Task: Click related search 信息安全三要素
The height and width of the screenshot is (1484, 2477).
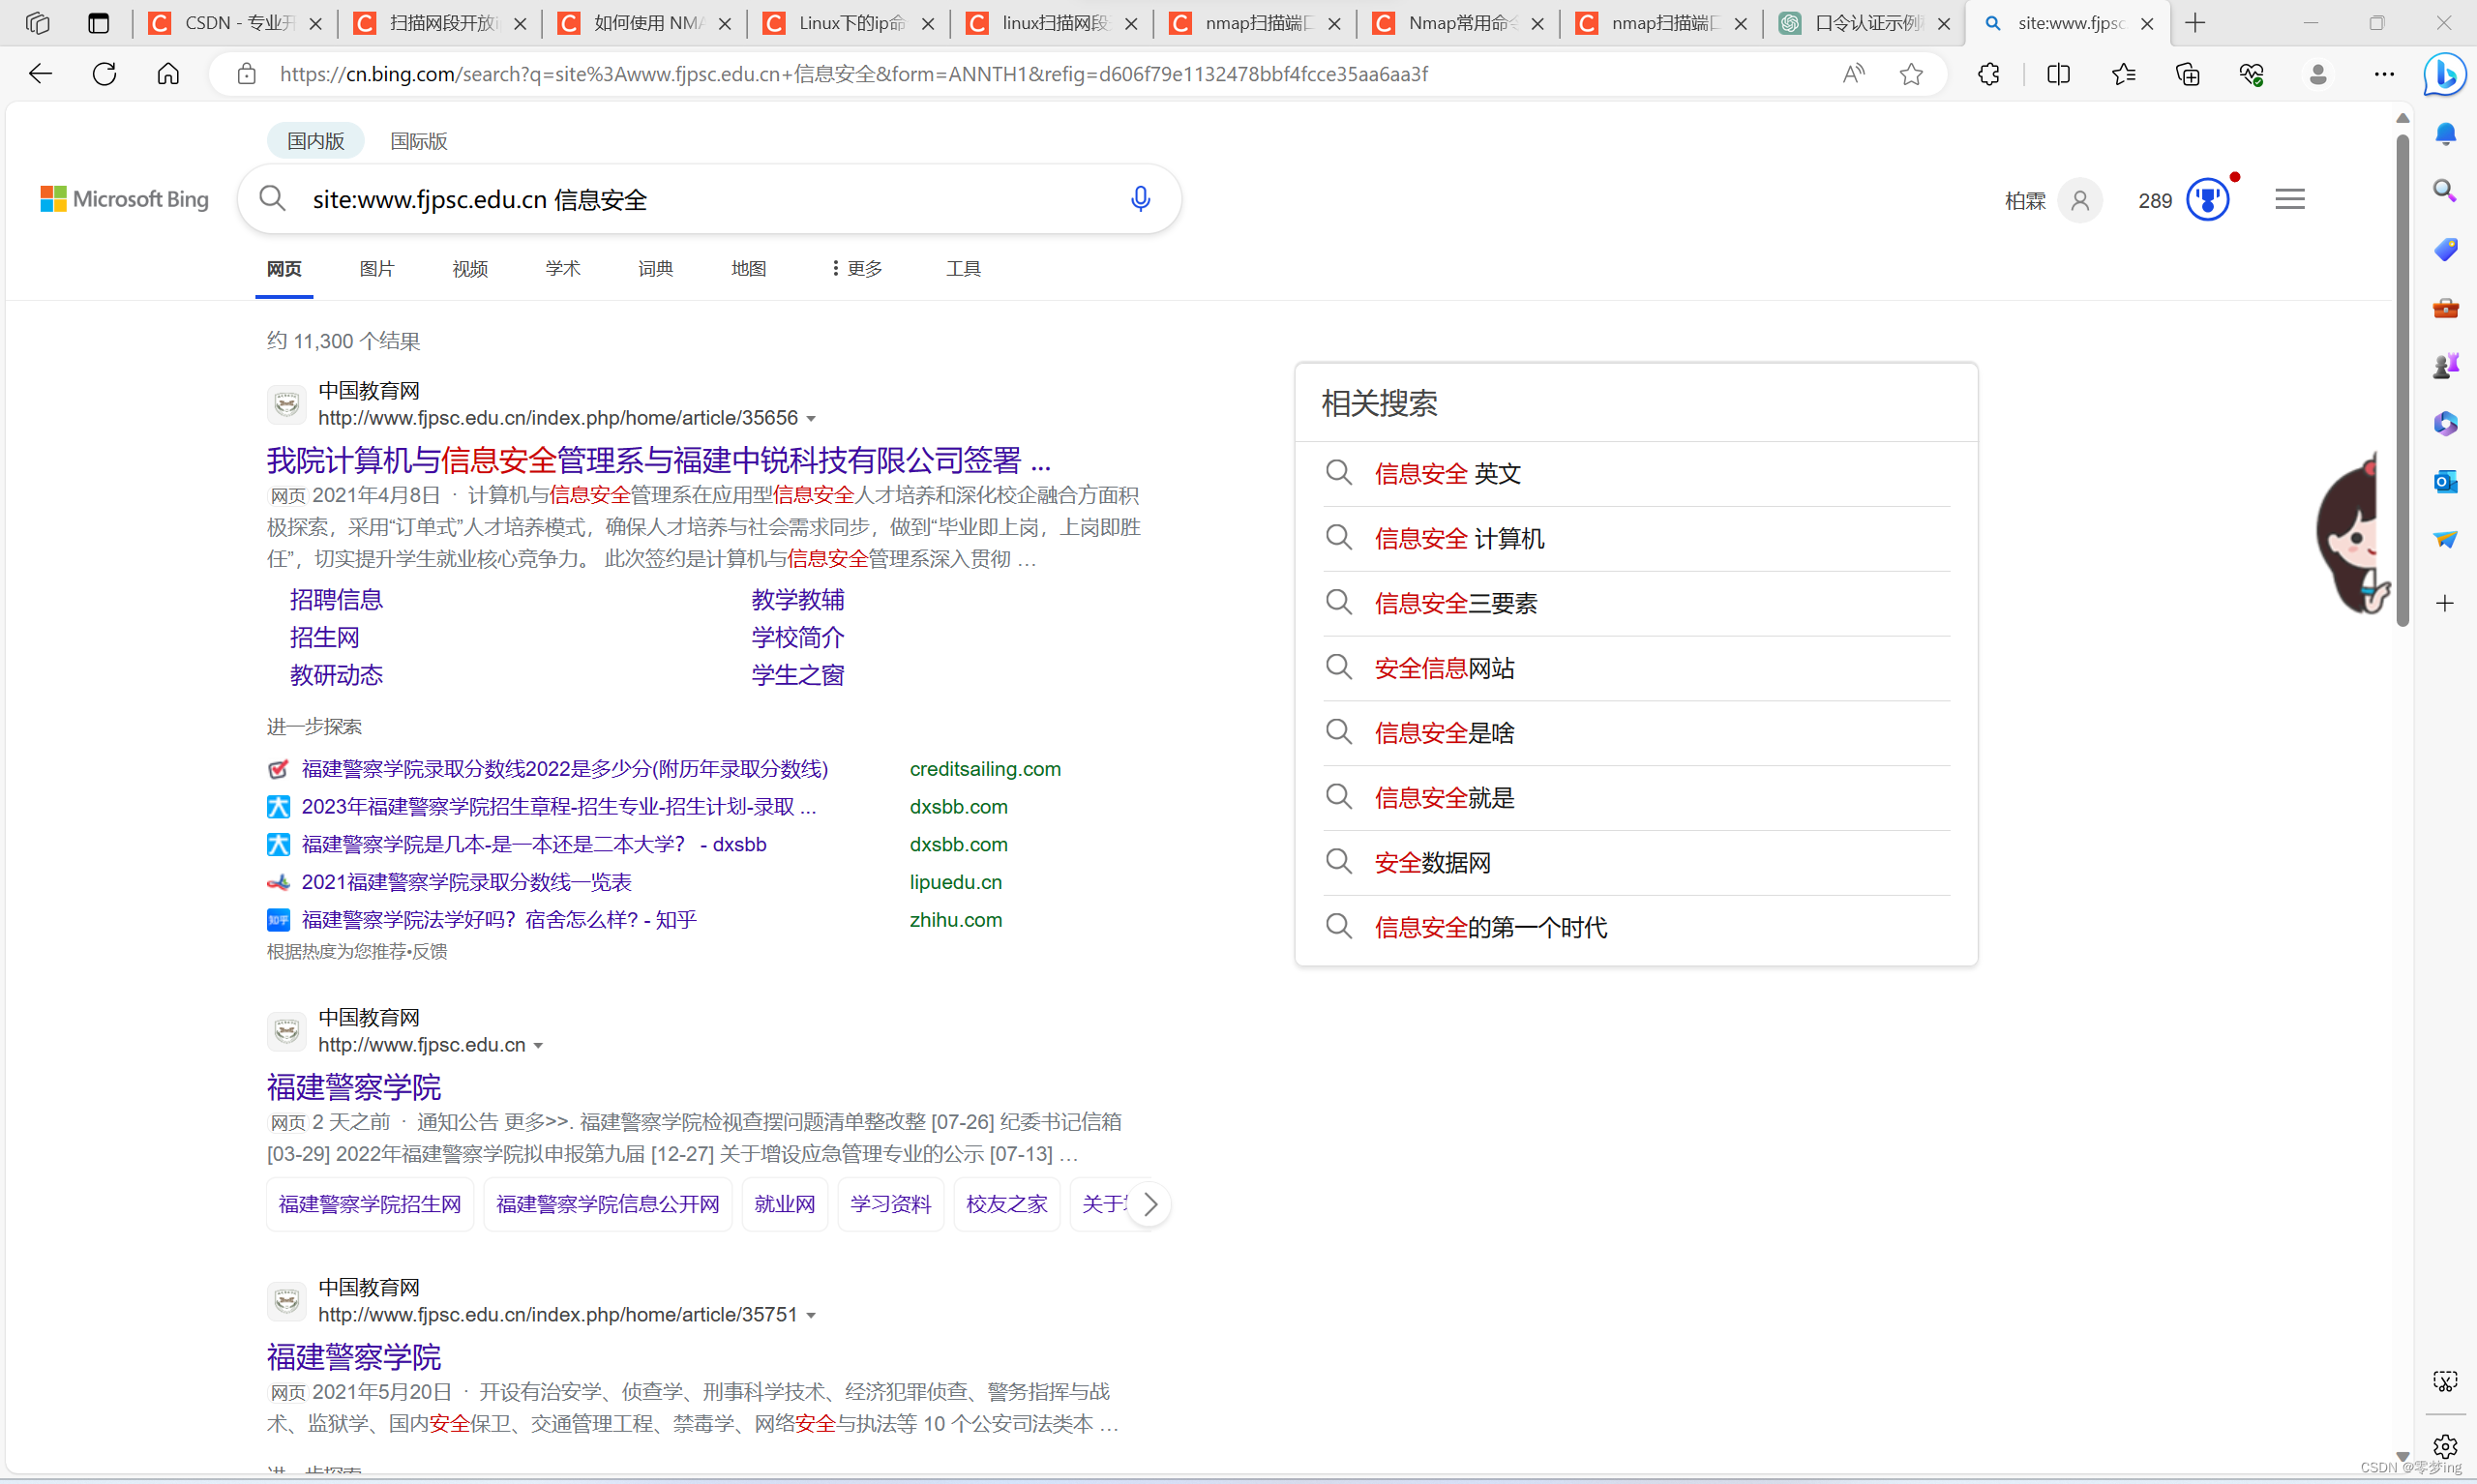Action: pyautogui.click(x=1455, y=604)
